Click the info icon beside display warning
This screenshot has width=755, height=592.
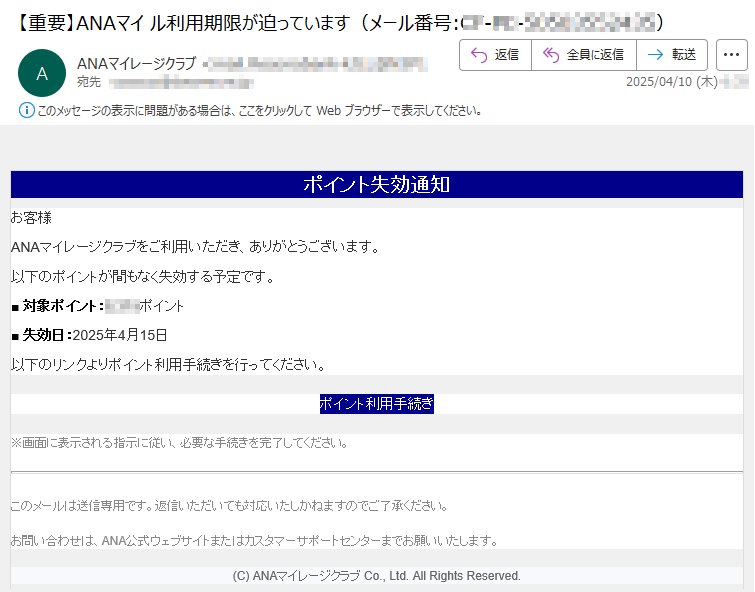26,110
